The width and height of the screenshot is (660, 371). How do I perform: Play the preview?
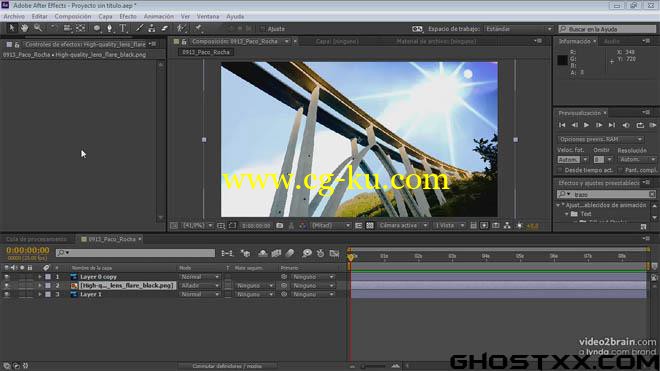(586, 125)
